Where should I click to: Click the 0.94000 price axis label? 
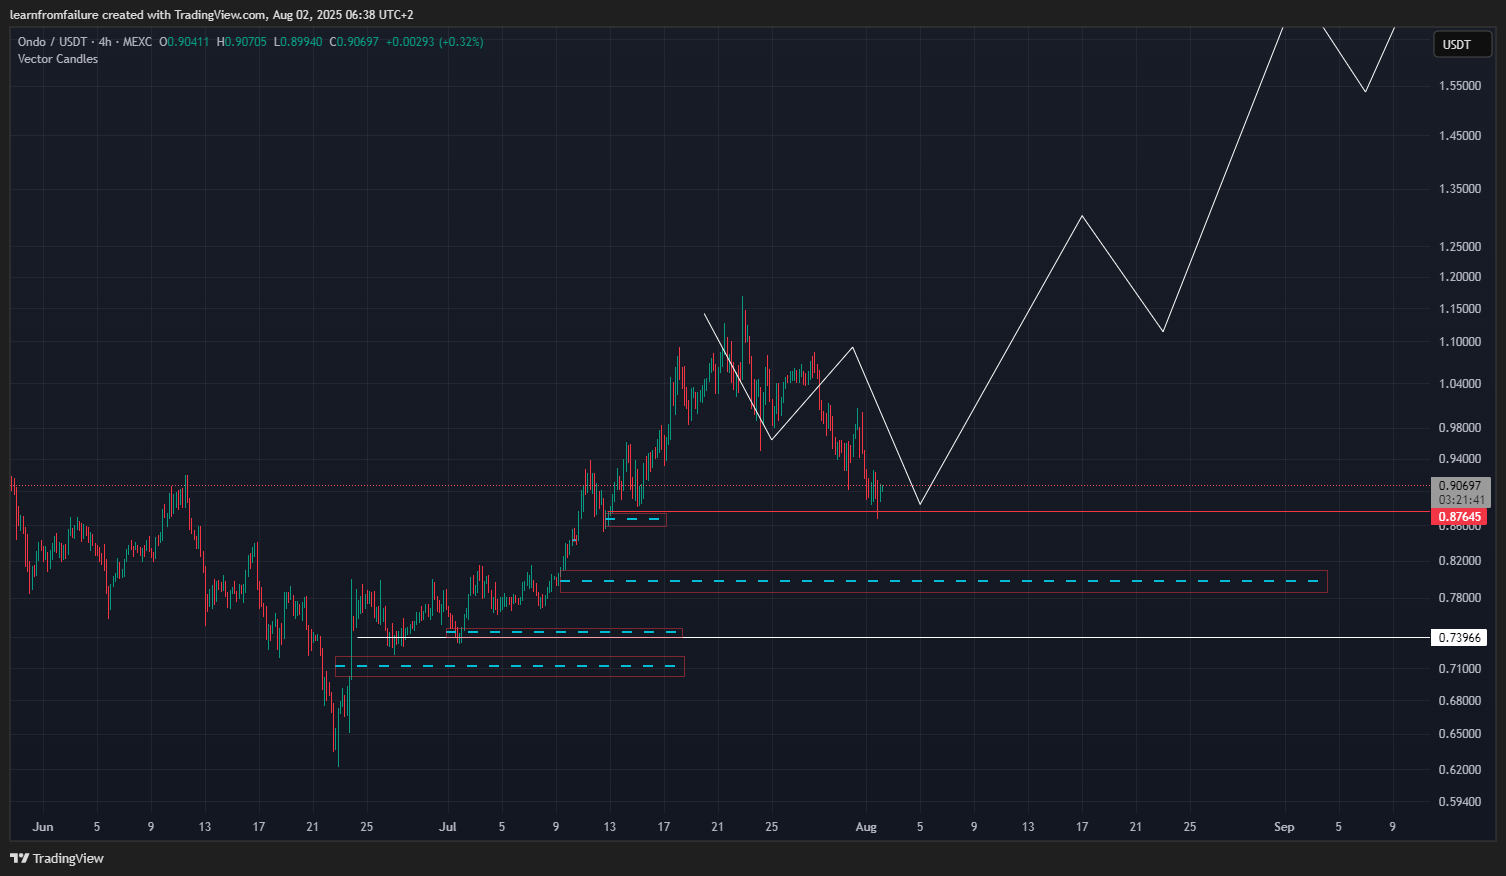pos(1460,459)
